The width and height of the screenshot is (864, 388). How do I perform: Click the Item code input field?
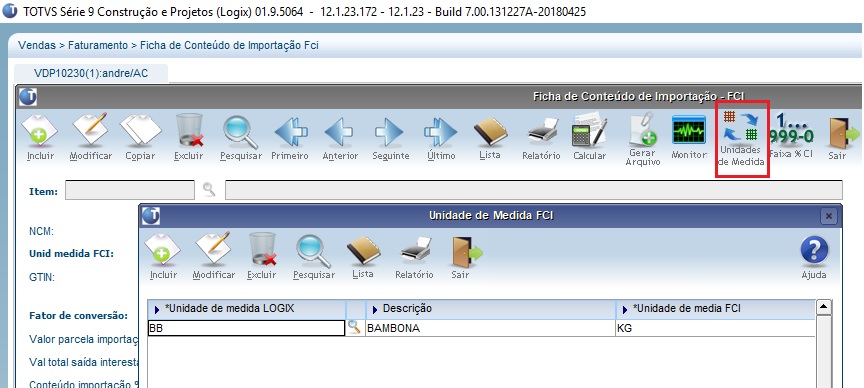coord(129,190)
